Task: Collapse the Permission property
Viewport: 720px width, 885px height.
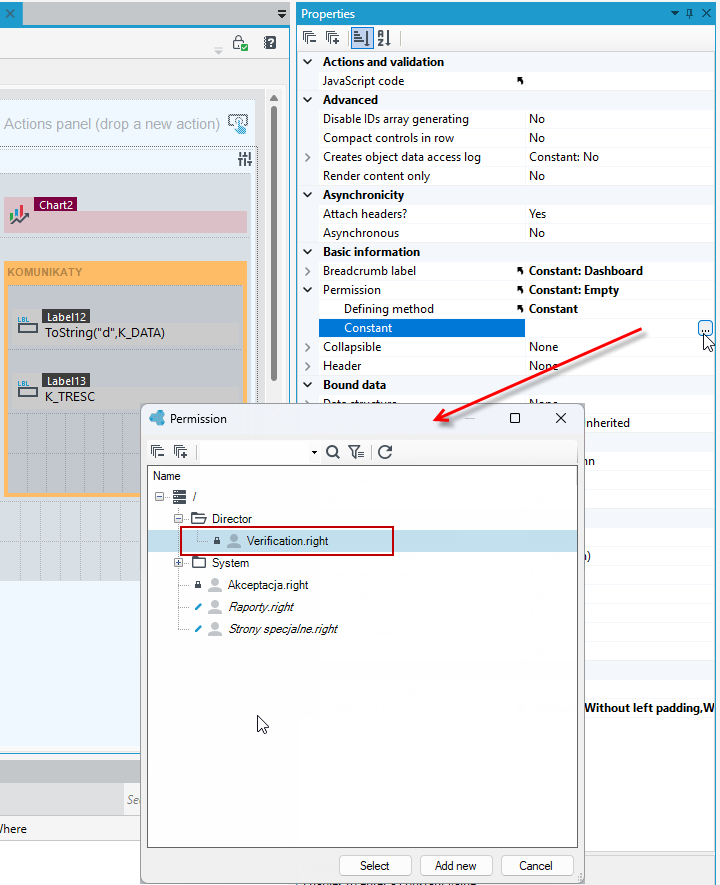Action: click(x=308, y=290)
